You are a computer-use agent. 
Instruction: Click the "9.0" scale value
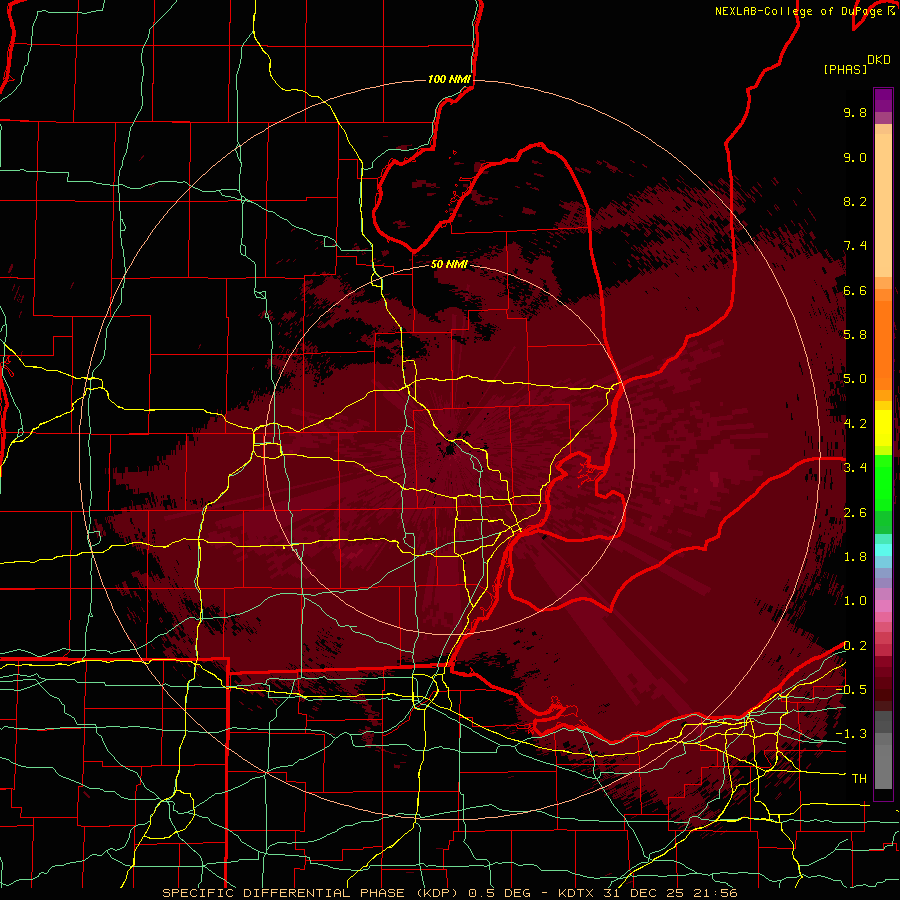tap(855, 157)
